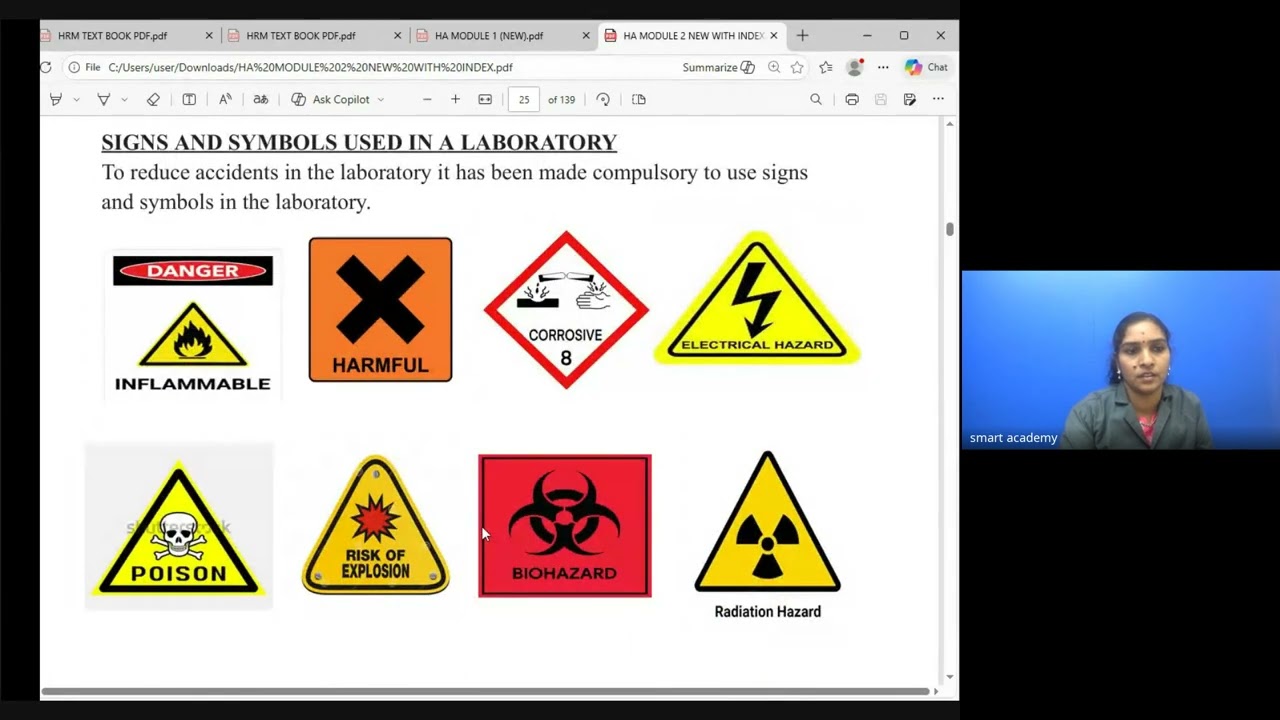Select the highlight tool in PDF toolbar
This screenshot has height=720, width=1280.
point(56,99)
